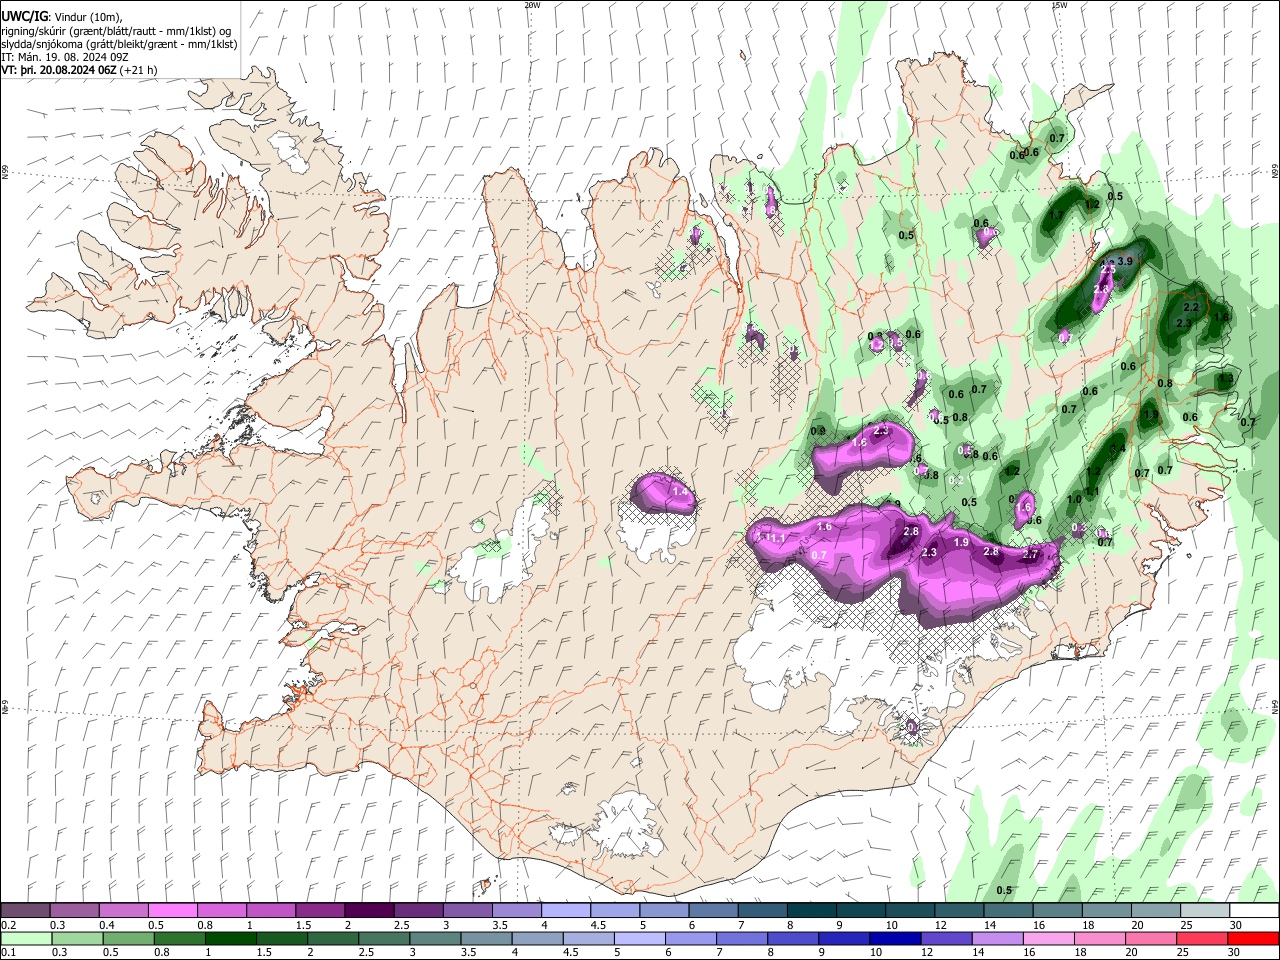Click the "1.4" value on the isolated magenta patch
The image size is (1280, 960).
(x=680, y=492)
